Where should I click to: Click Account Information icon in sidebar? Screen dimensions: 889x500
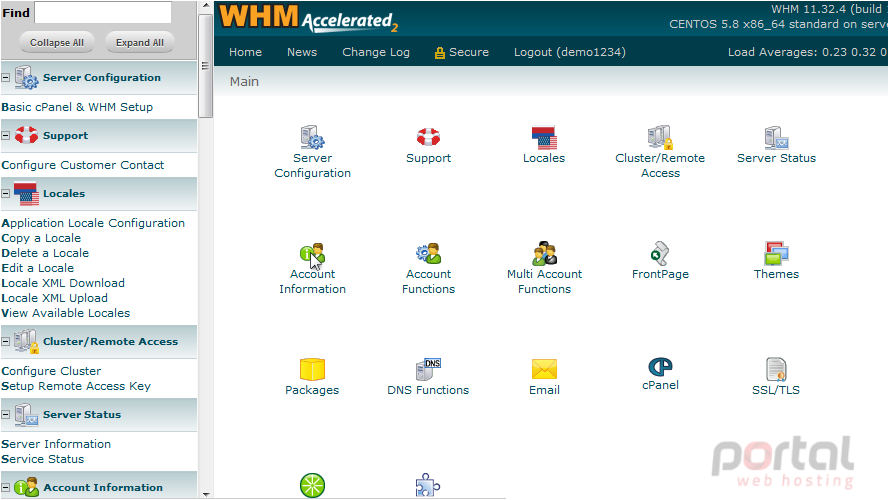27,487
